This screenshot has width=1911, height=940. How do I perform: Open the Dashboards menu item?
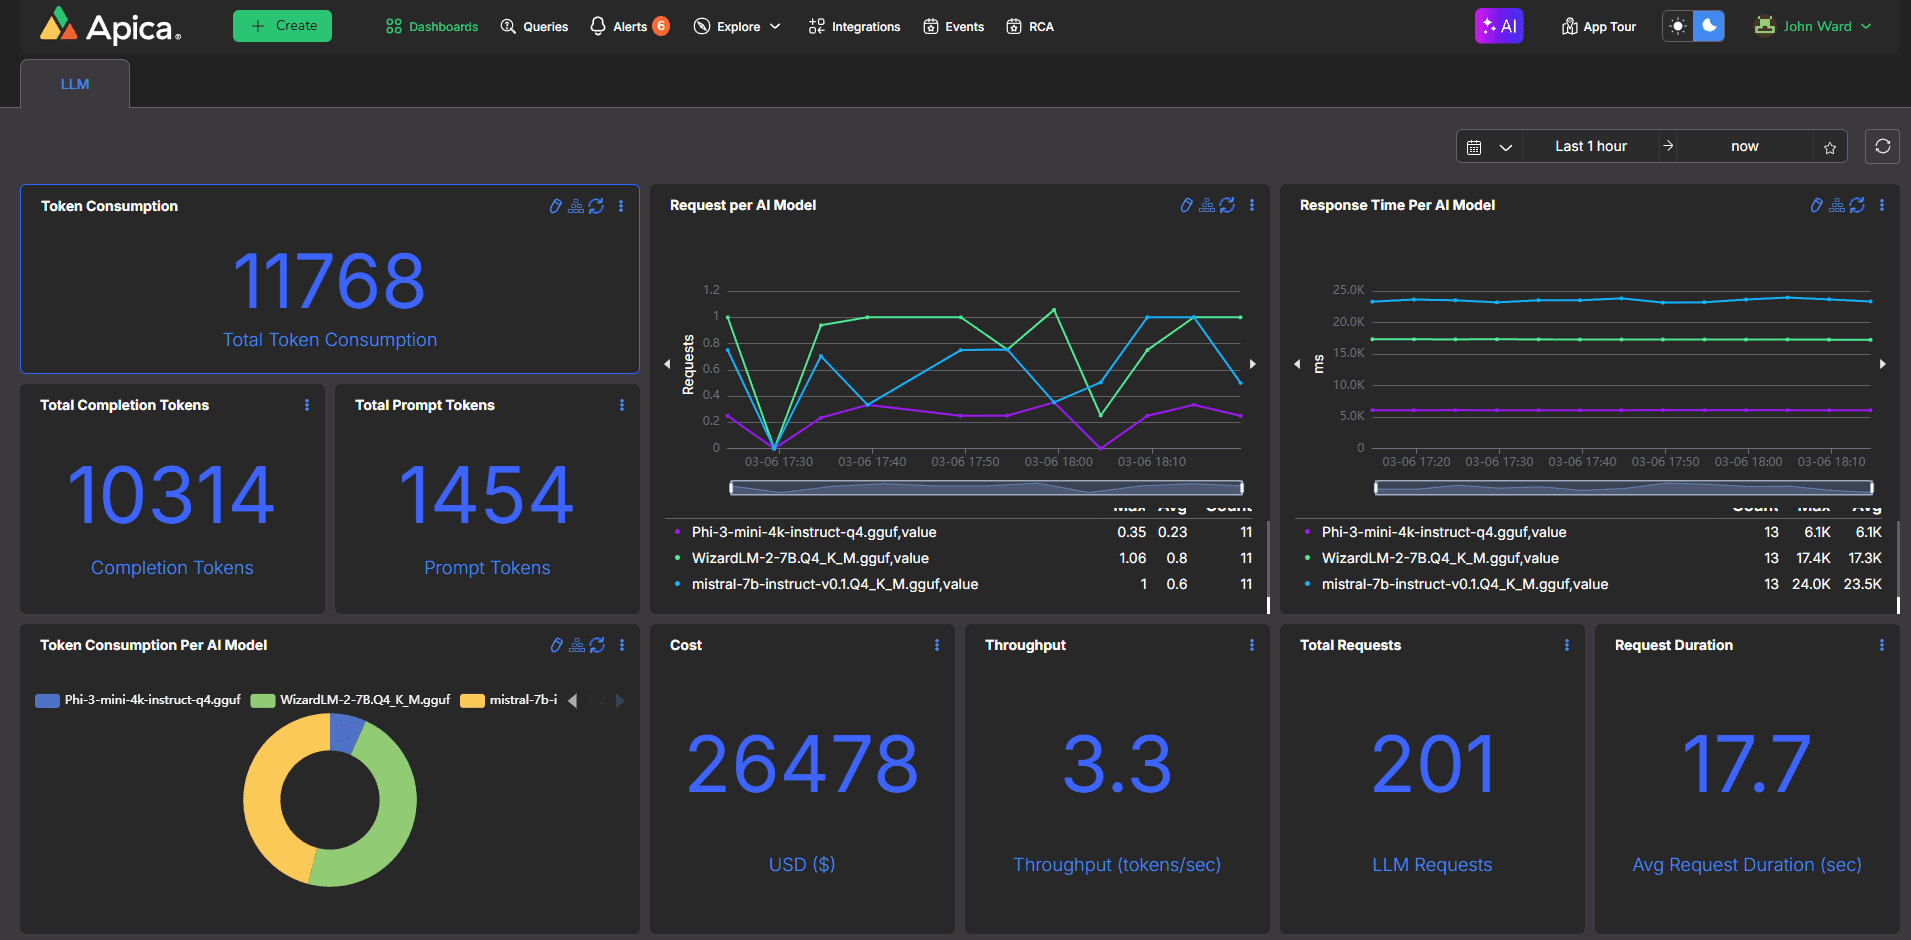pyautogui.click(x=432, y=27)
